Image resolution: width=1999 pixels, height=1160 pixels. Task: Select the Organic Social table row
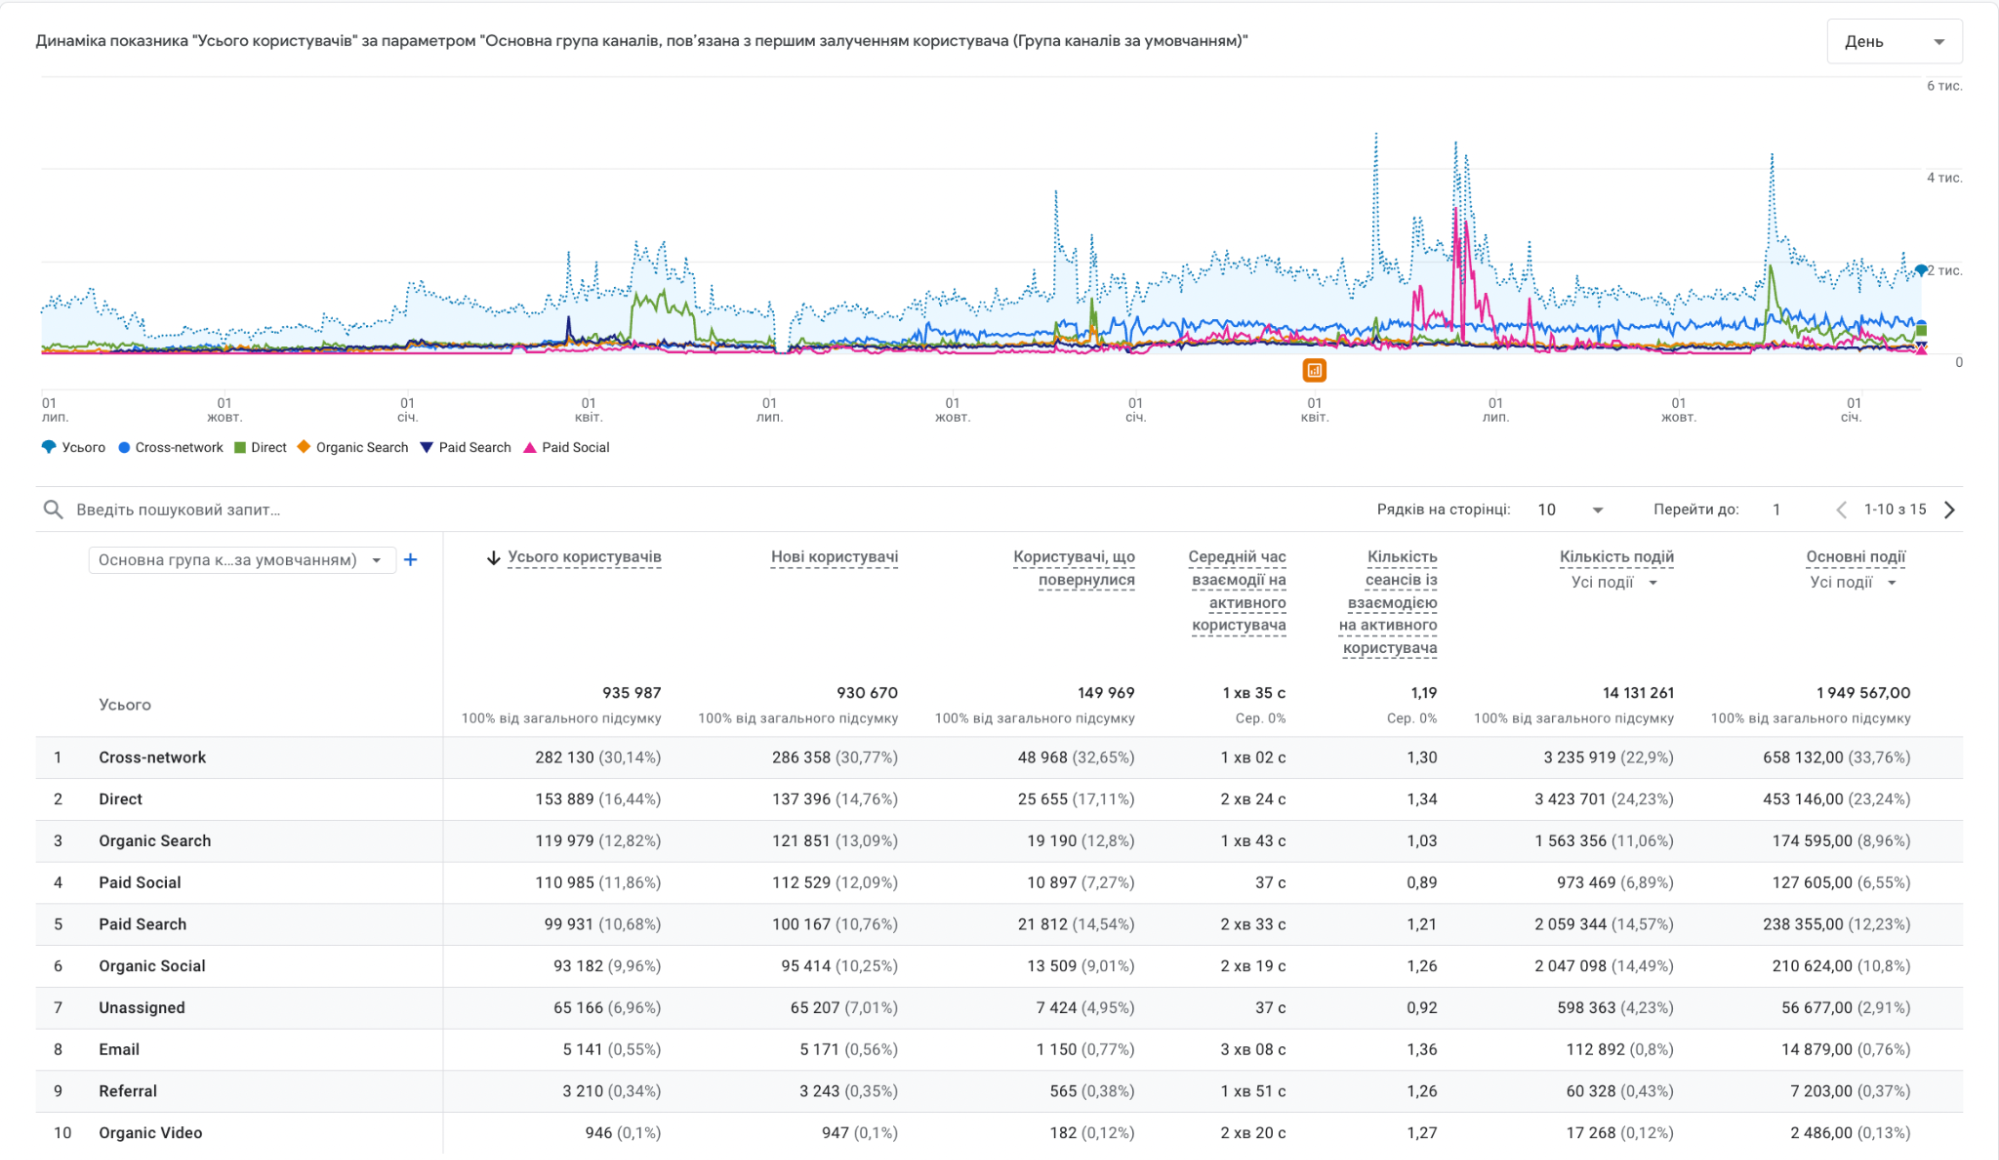point(152,966)
